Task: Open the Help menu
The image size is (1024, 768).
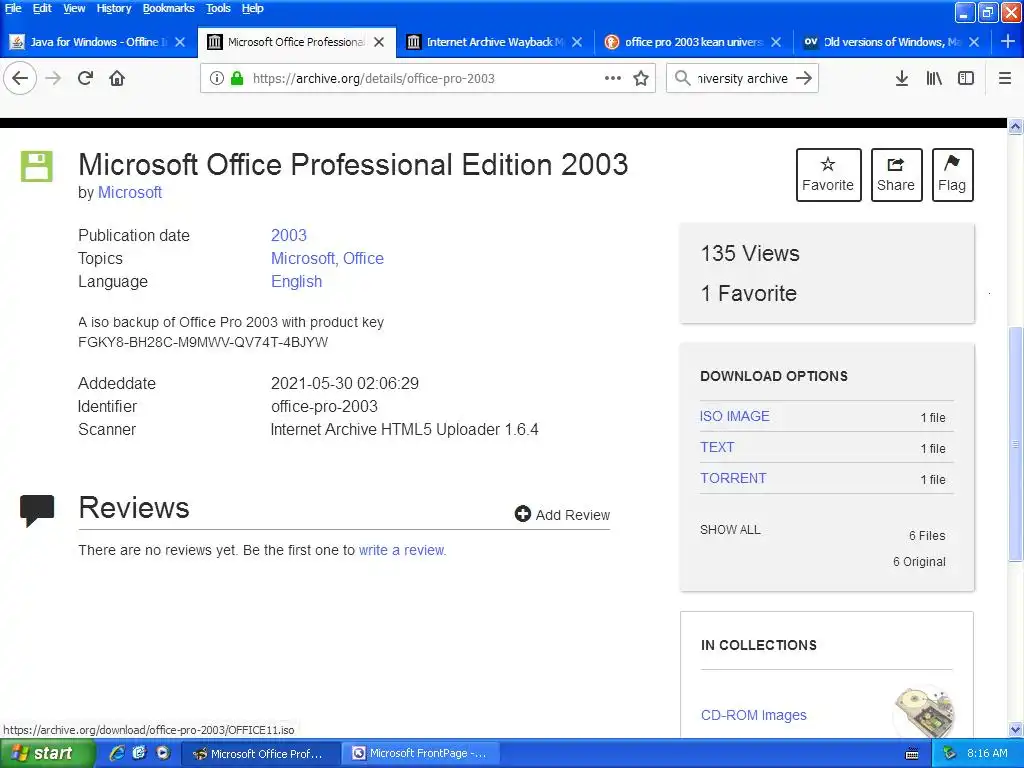Action: pos(252,8)
